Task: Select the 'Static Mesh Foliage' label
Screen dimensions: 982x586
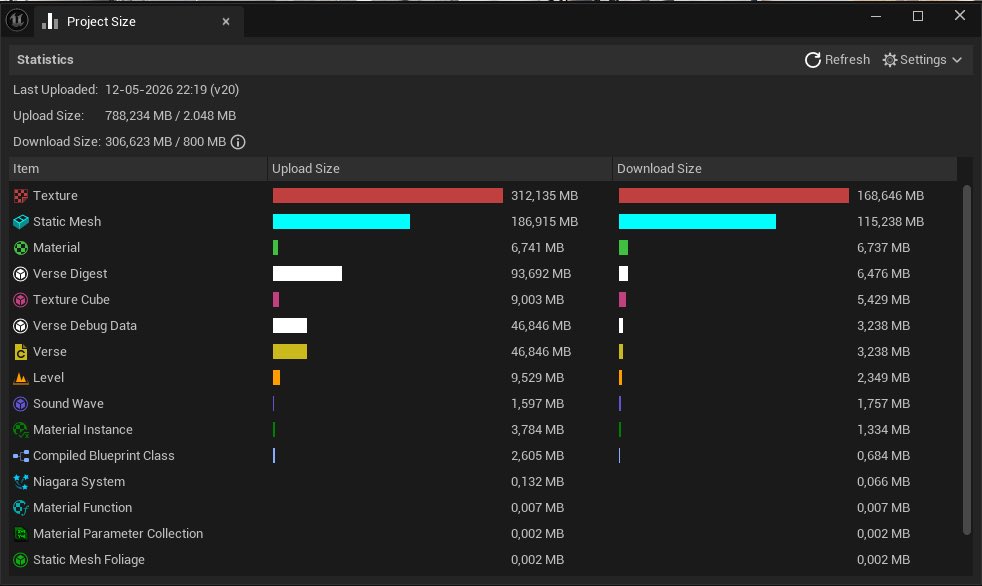Action: (x=88, y=560)
